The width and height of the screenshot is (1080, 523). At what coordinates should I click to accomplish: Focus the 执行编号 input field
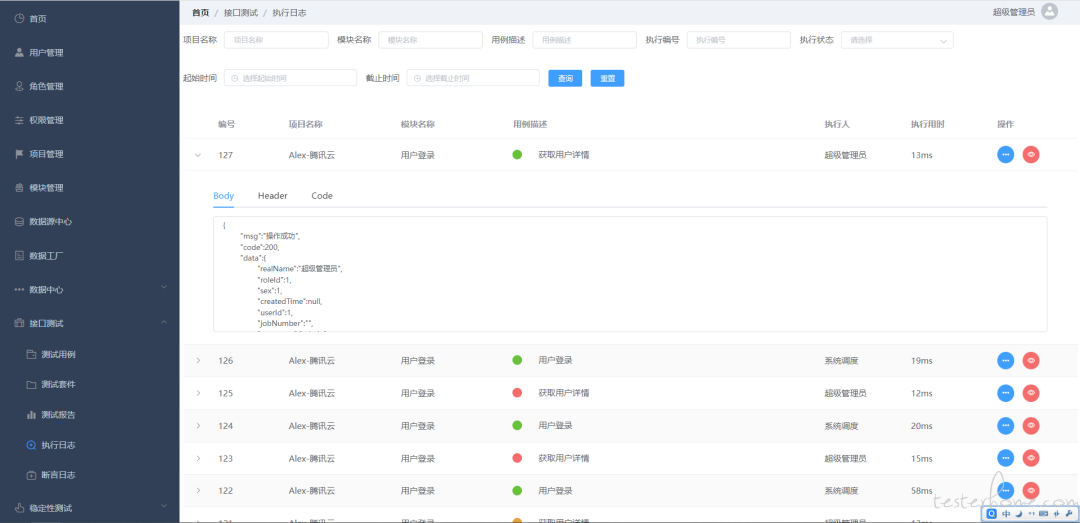click(739, 40)
